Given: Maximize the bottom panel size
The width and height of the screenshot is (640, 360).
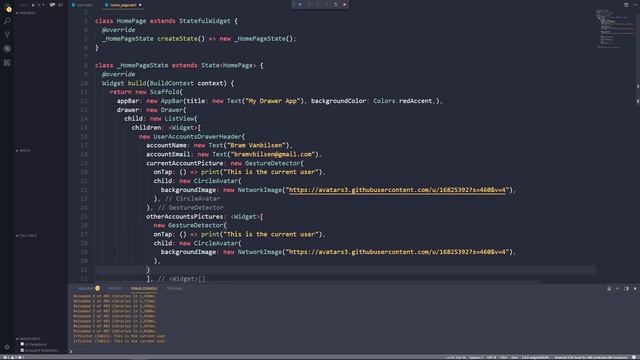Looking at the screenshot, I should click(x=618, y=289).
